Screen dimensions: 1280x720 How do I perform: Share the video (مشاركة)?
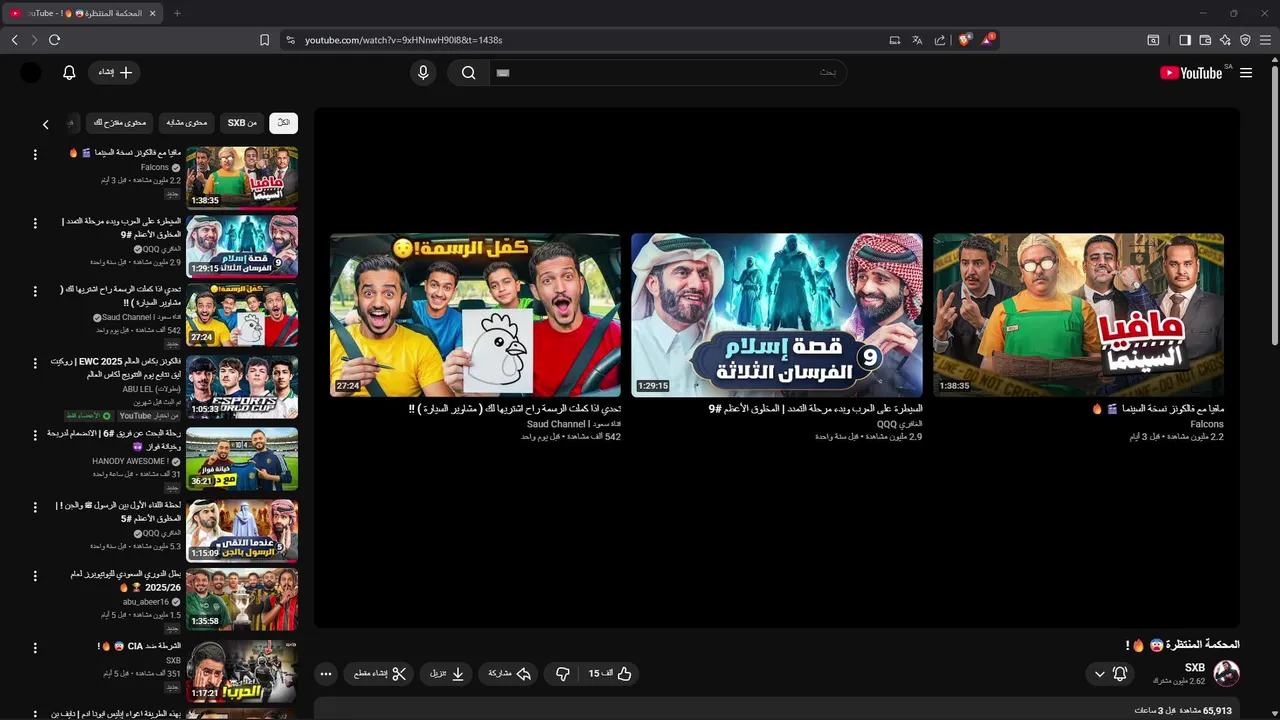(509, 674)
